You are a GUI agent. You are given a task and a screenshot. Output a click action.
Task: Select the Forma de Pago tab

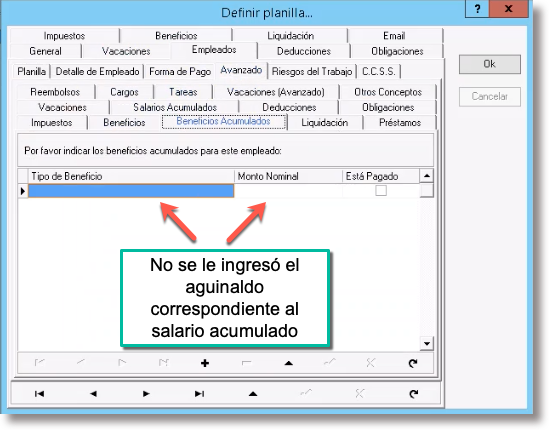tap(180, 71)
